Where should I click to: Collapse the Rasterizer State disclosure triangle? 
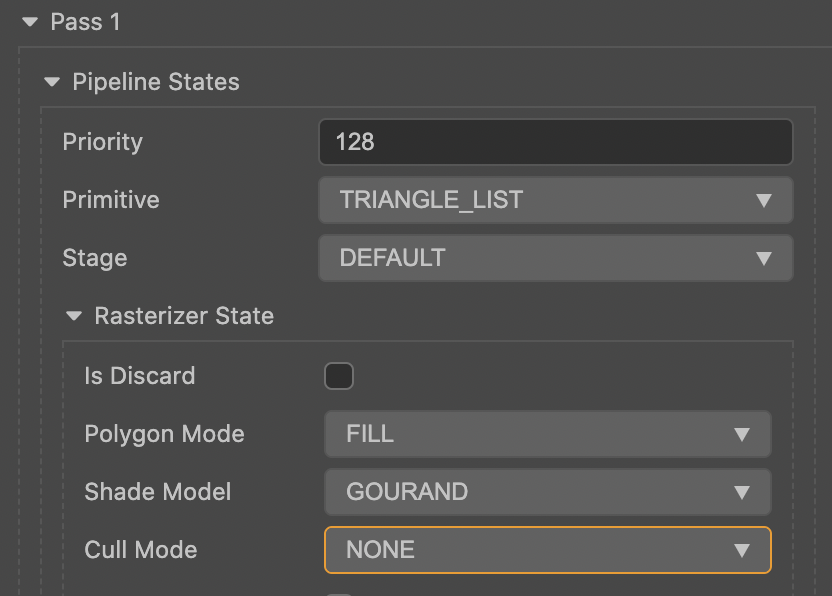tap(73, 316)
